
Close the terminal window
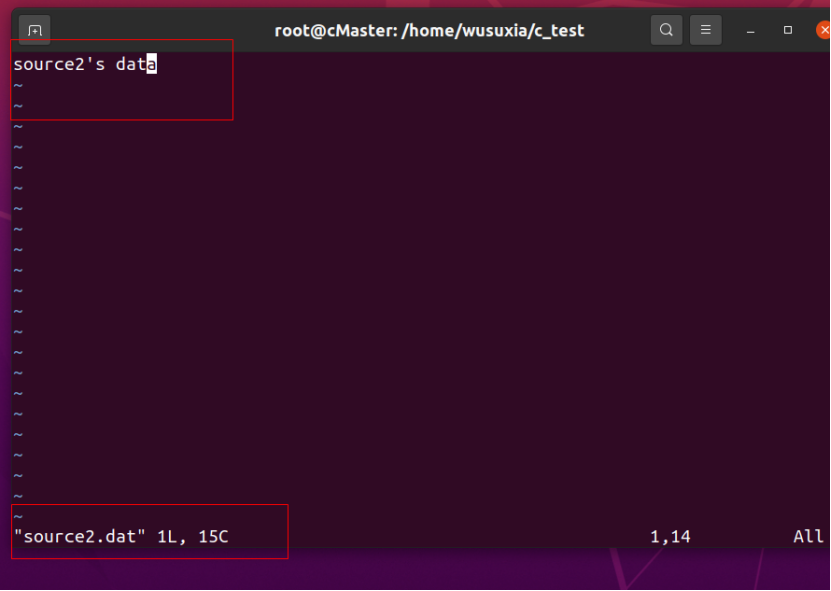pos(823,30)
